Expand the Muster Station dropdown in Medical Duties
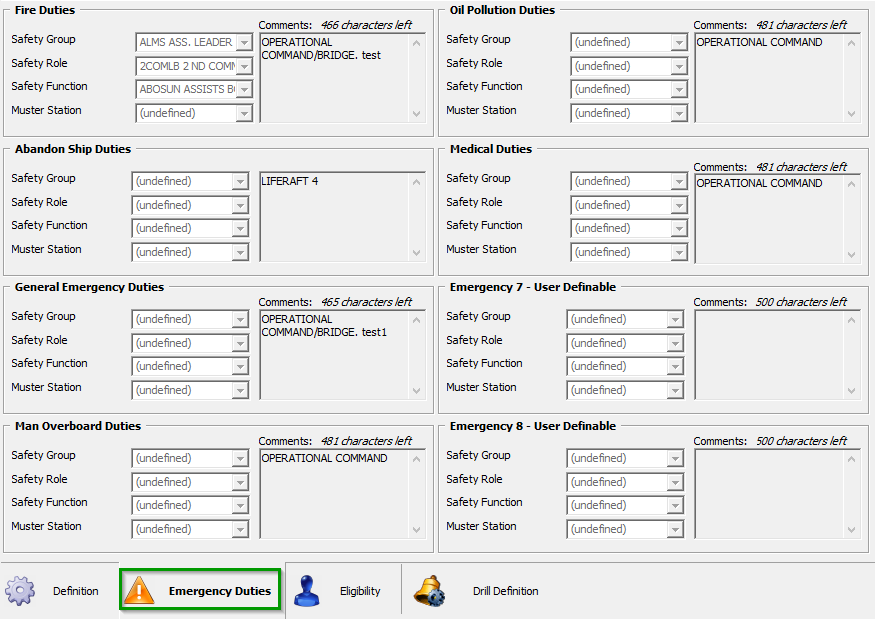 click(679, 252)
